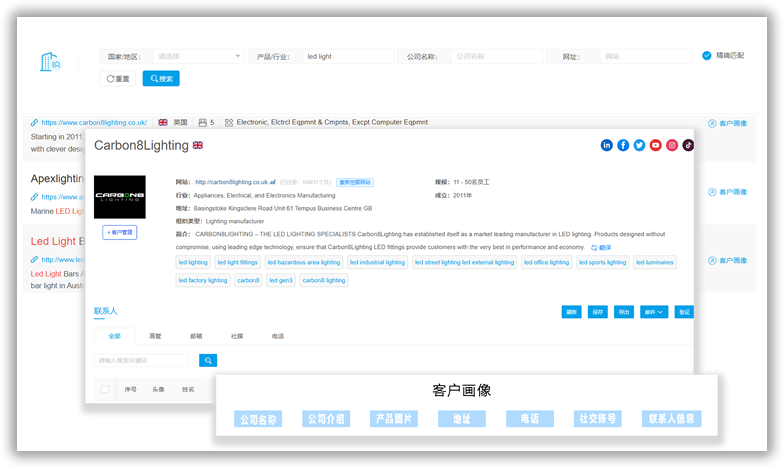The width and height of the screenshot is (784, 468).
Task: Click magnifier search button in contacts section
Action: click(208, 360)
